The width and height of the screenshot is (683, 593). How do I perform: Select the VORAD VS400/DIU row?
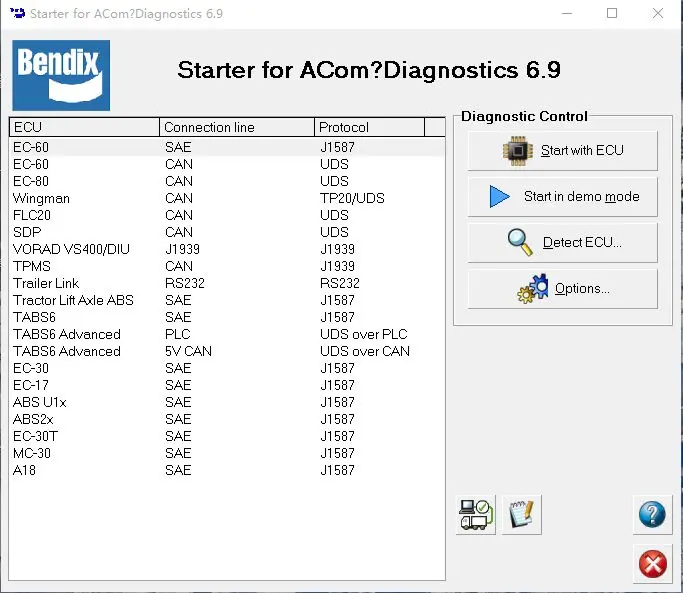click(x=227, y=249)
